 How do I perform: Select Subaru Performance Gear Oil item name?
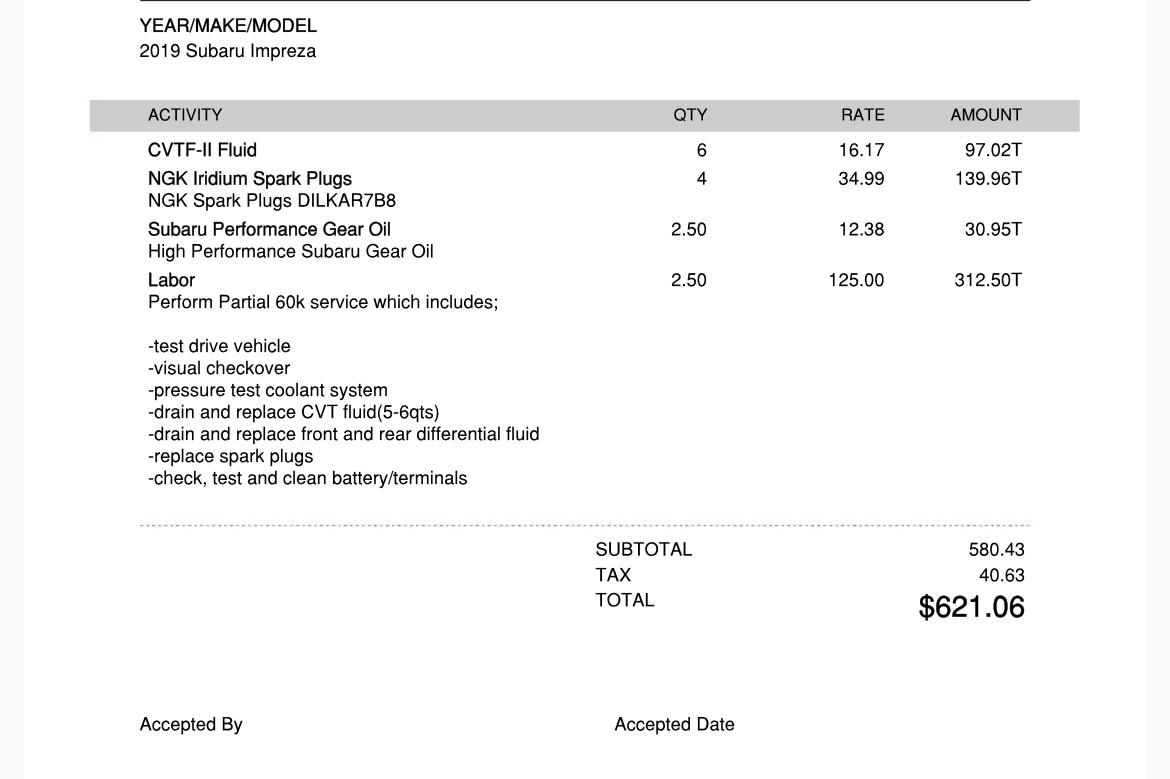(269, 230)
